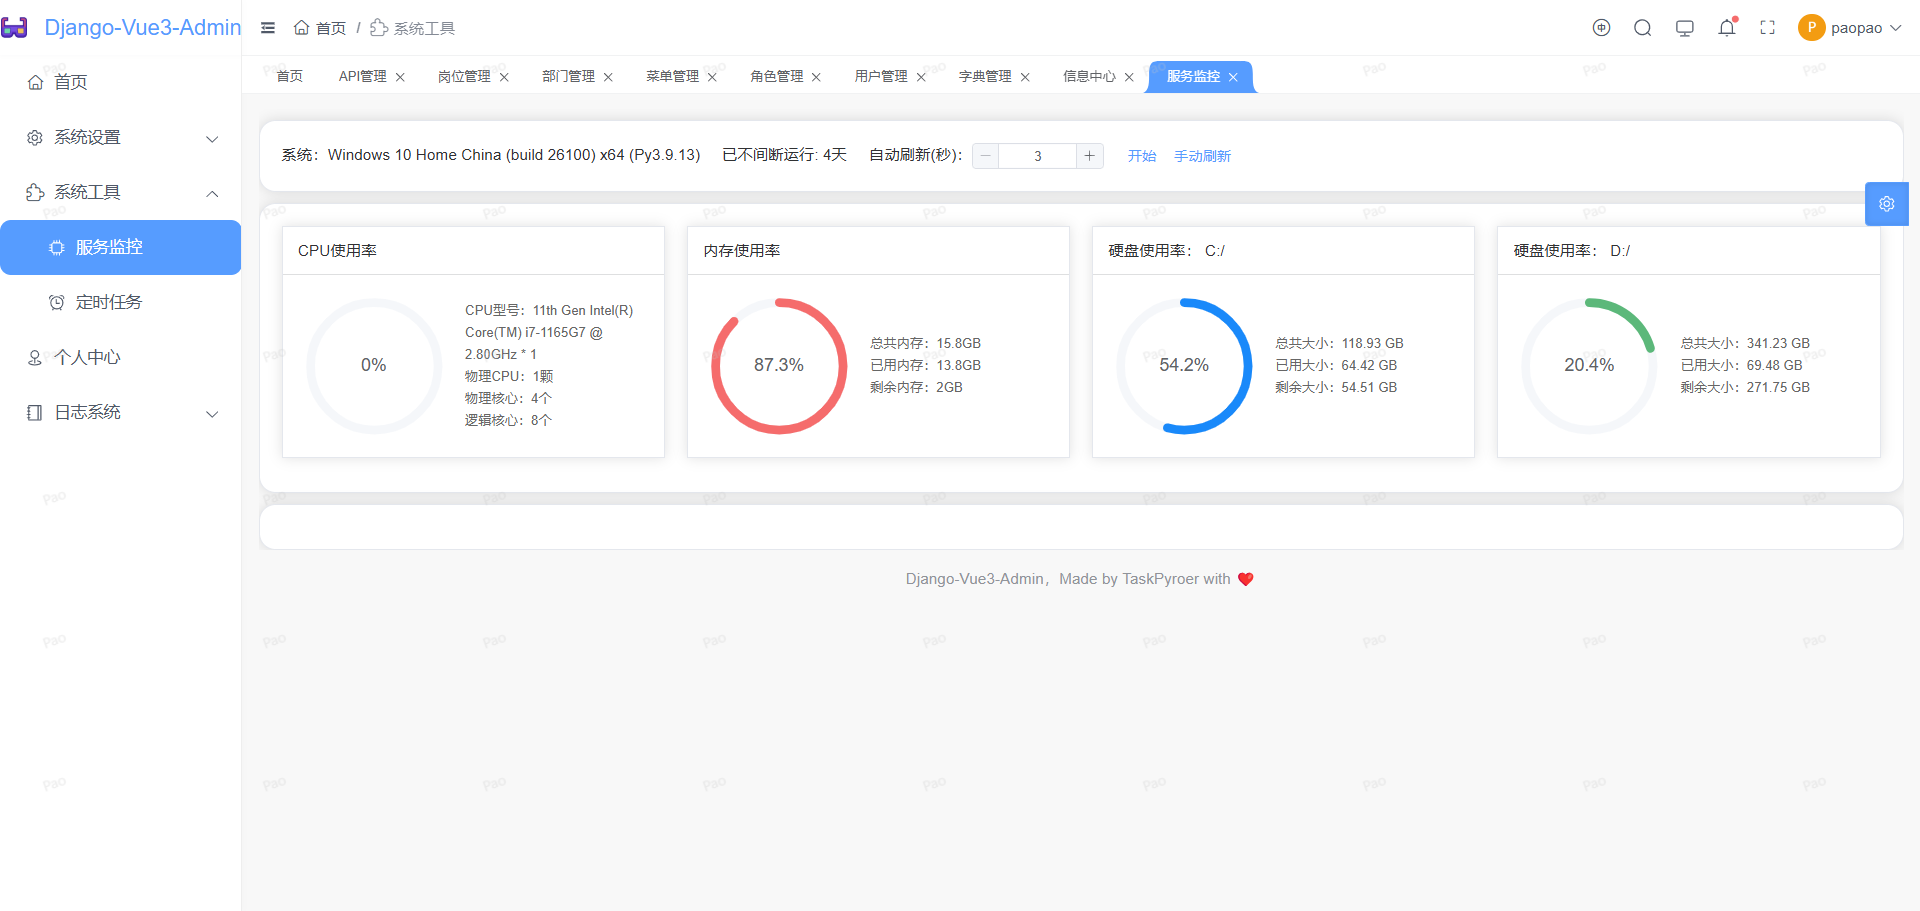Click 开始 to start auto refresh
The image size is (1920, 911).
tap(1142, 156)
